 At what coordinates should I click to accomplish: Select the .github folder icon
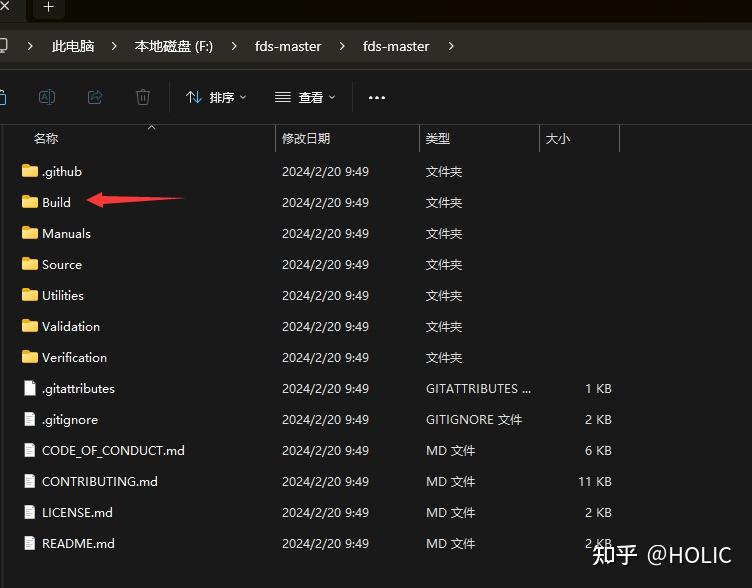click(x=30, y=171)
